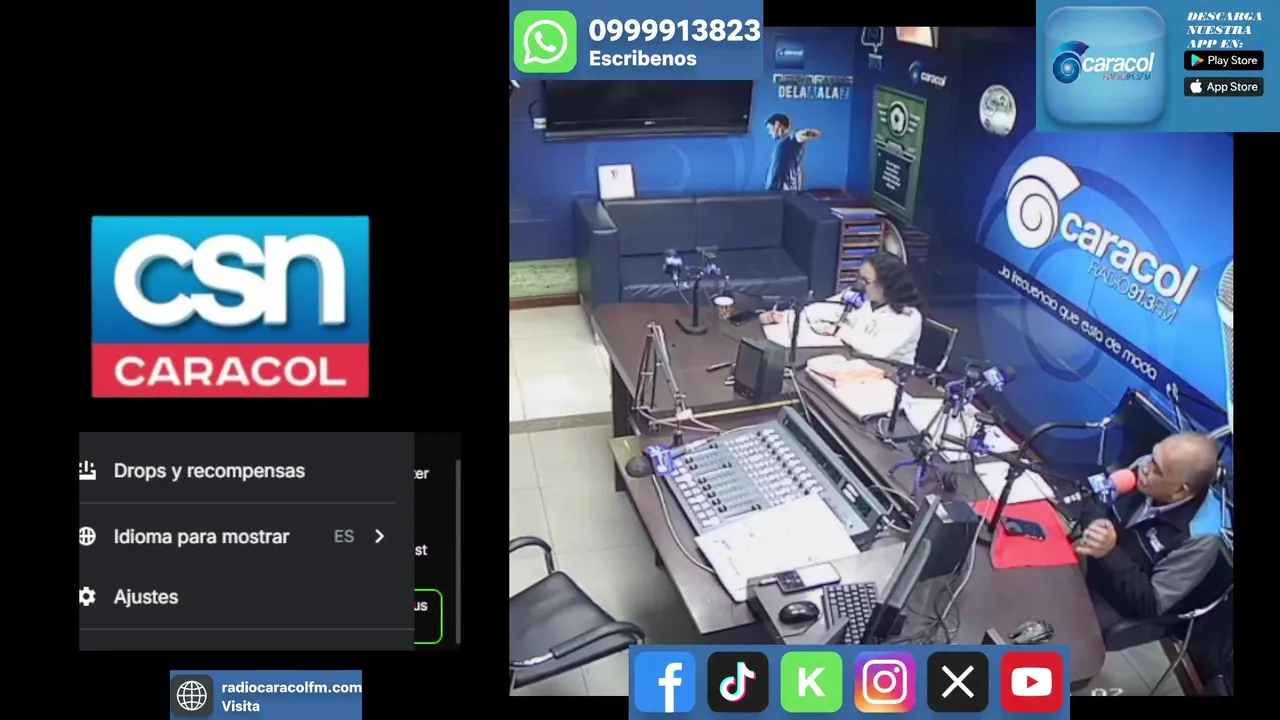Expand the language submenu chevron
Image resolution: width=1280 pixels, height=720 pixels.
coord(379,536)
